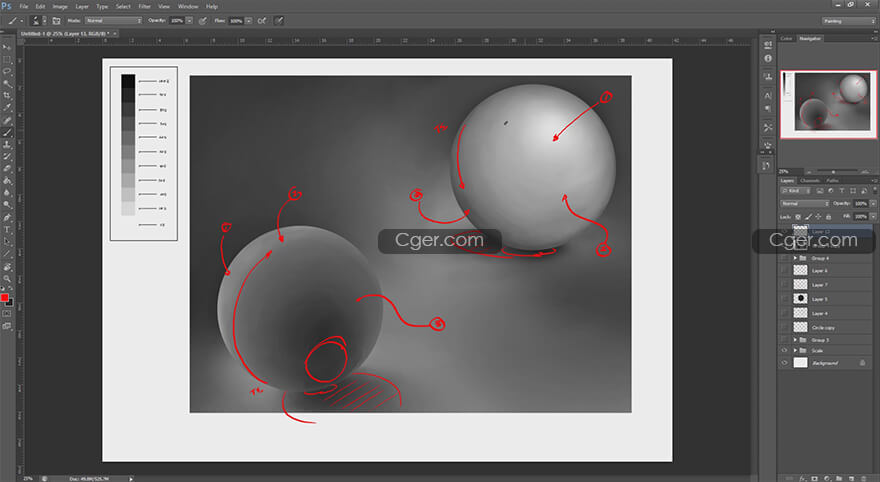Open the layer Opacity dropdown arrow
The height and width of the screenshot is (482, 880).
pyautogui.click(x=873, y=203)
